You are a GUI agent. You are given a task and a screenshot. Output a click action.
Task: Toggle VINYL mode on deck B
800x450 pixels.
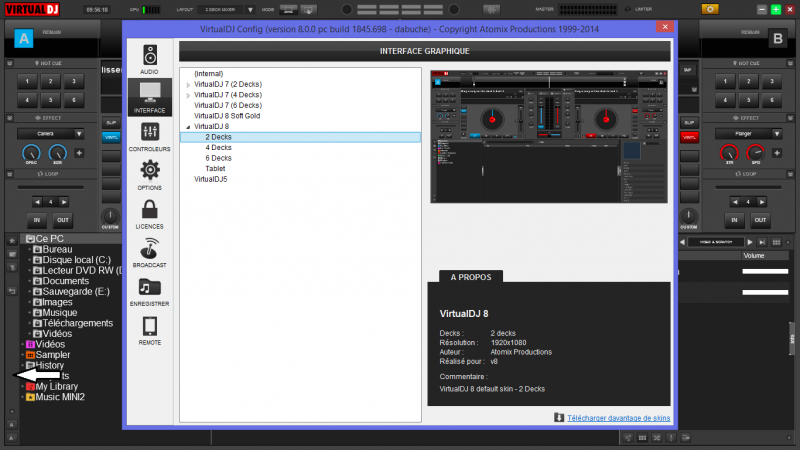point(689,137)
